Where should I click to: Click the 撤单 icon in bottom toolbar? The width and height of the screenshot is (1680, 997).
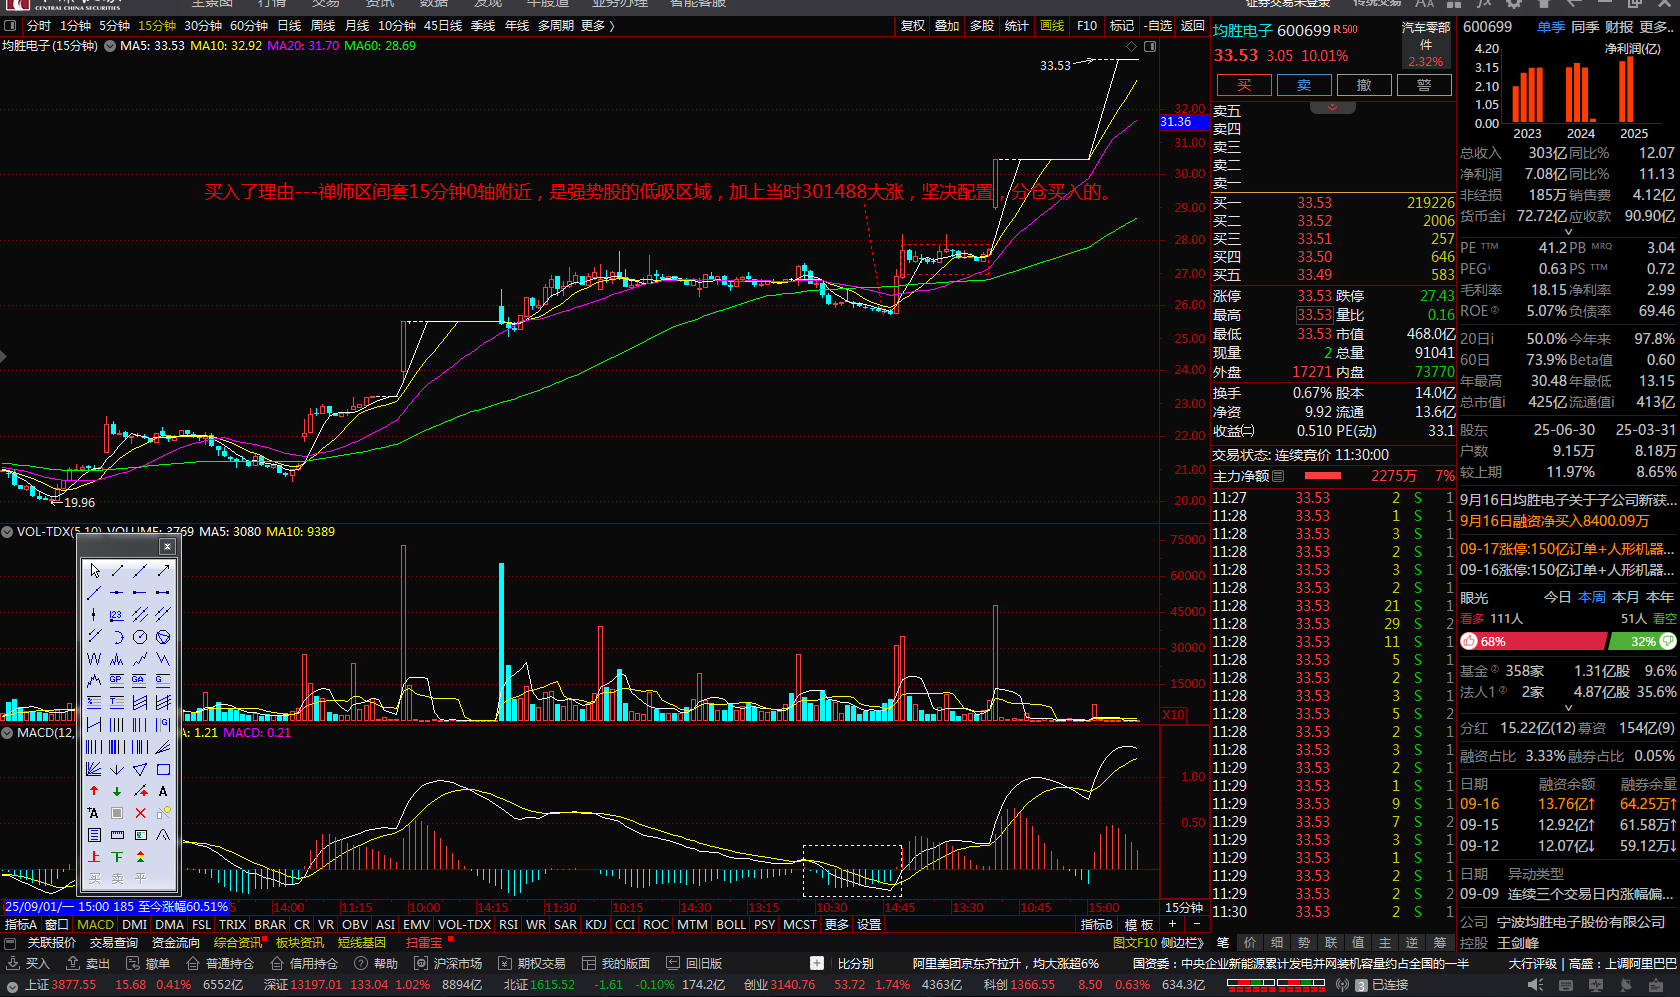click(133, 963)
